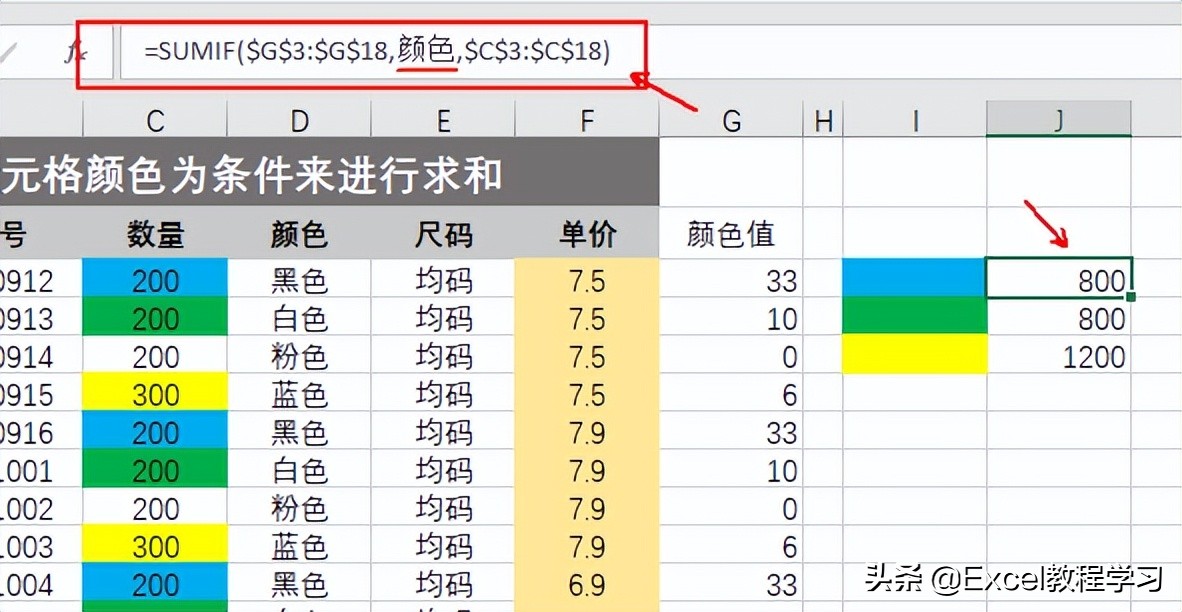Click the 单价 header cell
This screenshot has height=612, width=1182.
(587, 235)
